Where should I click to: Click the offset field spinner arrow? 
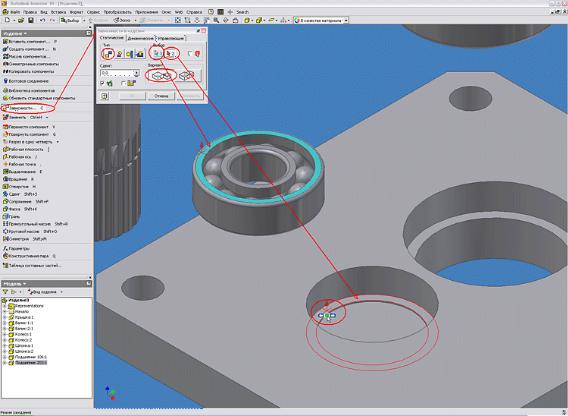point(137,73)
